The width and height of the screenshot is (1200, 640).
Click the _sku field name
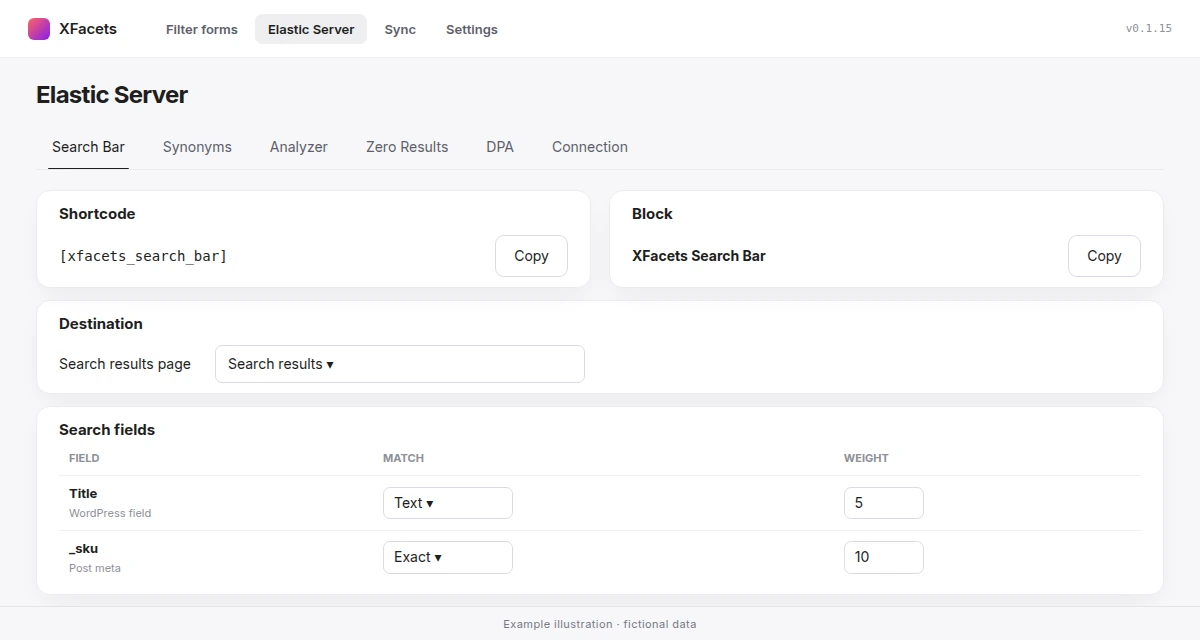[x=84, y=548]
